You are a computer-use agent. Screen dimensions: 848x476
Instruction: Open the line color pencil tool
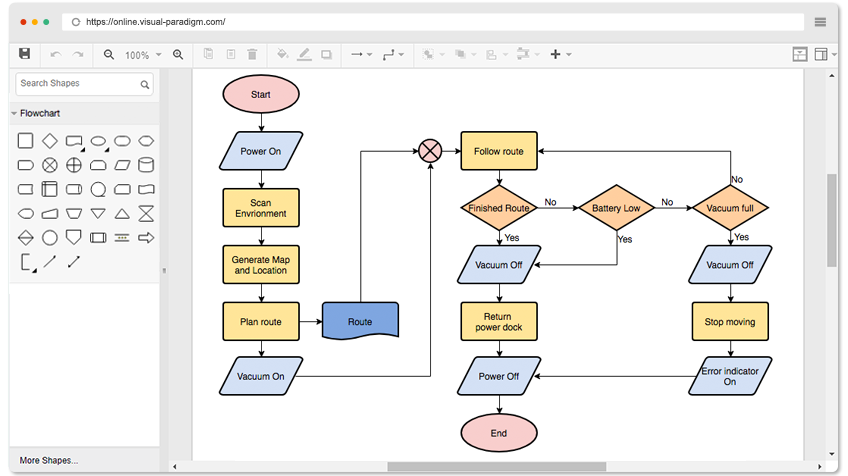[304, 54]
